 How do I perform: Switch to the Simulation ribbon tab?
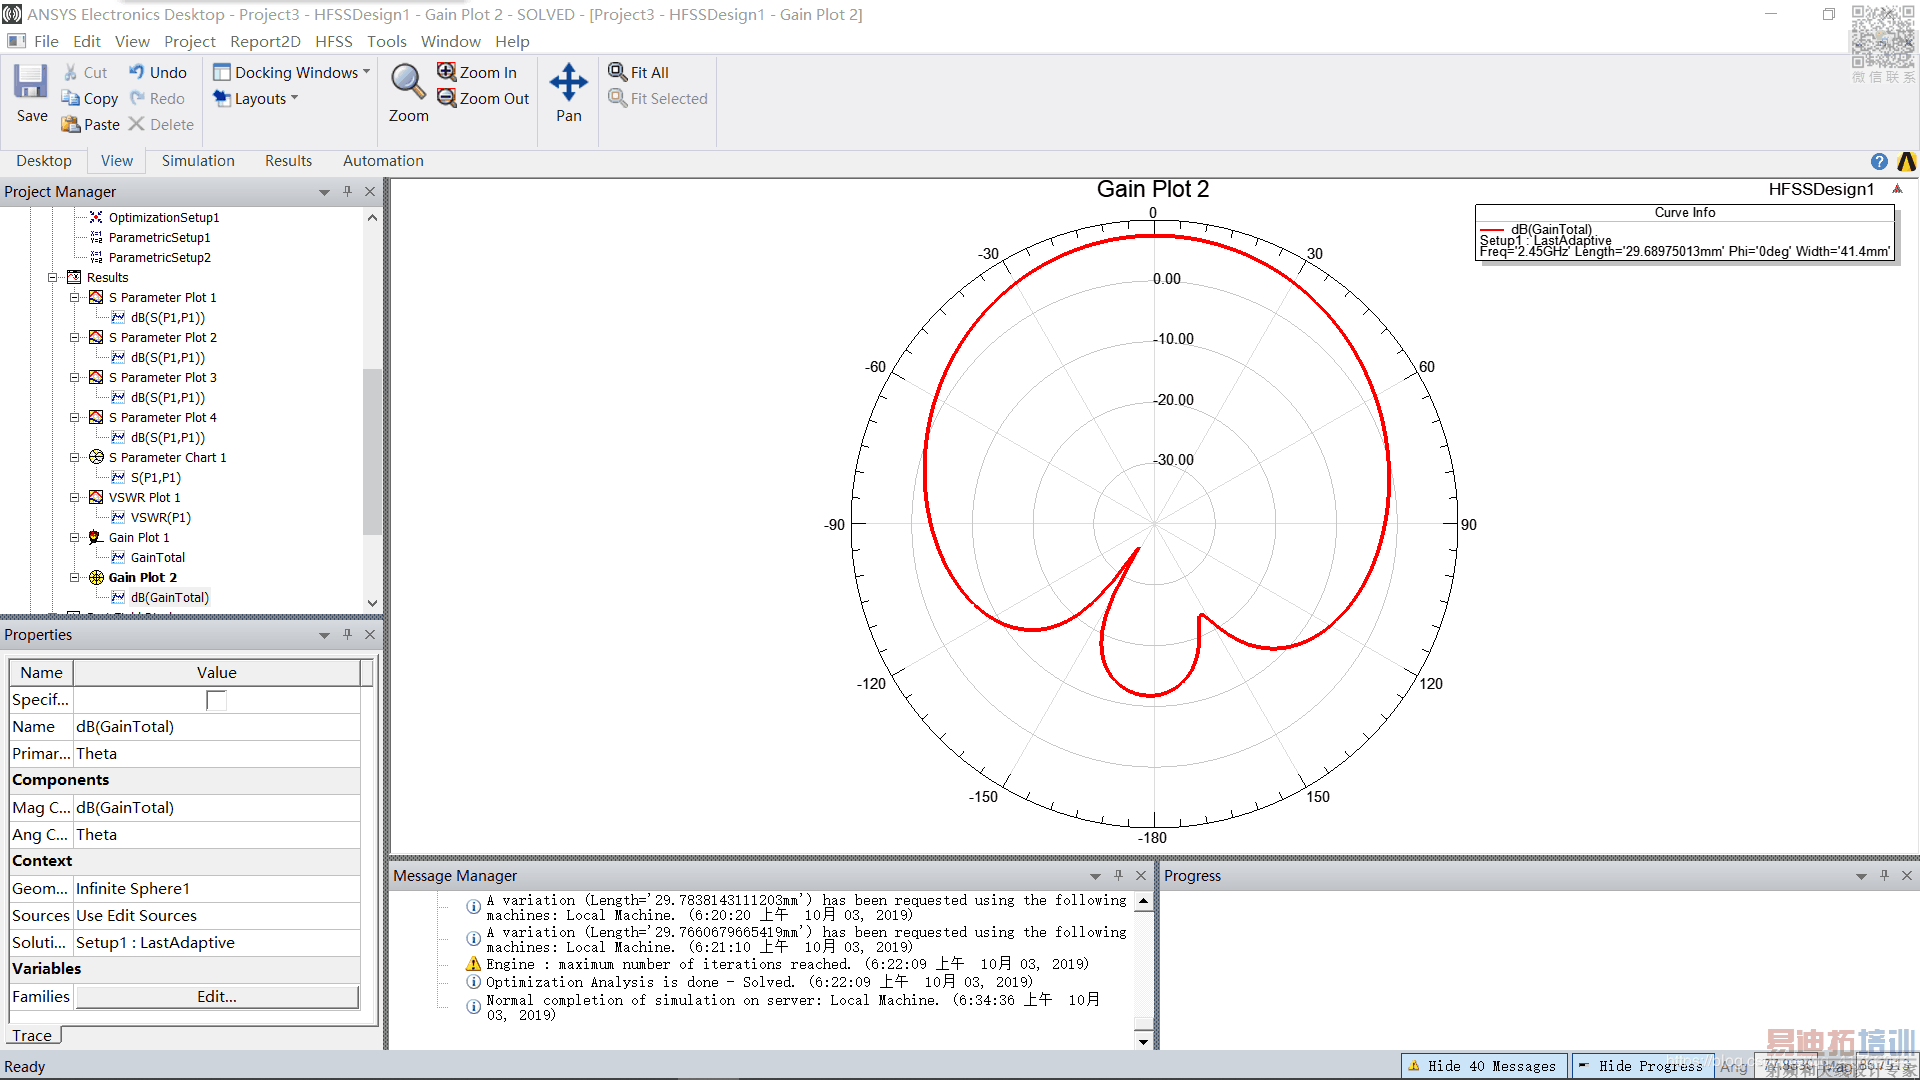[198, 161]
